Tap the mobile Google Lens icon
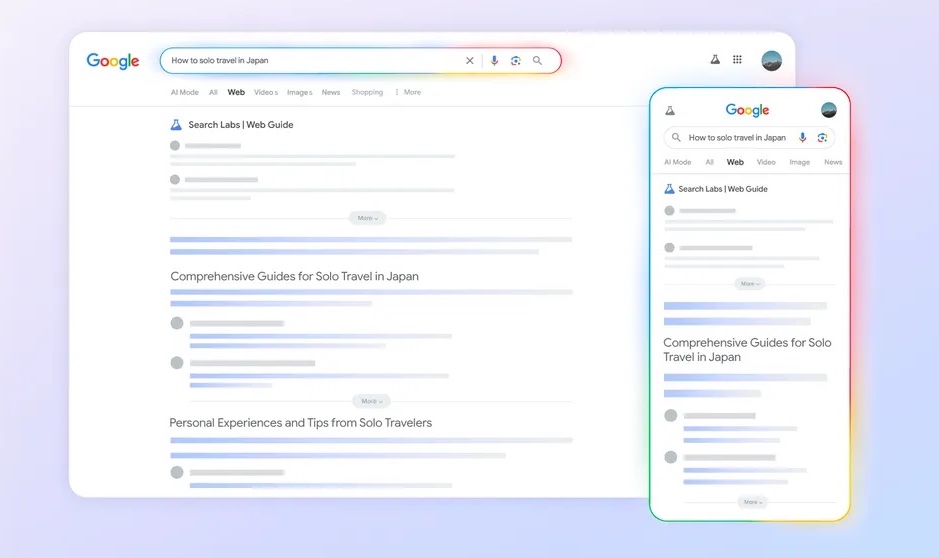This screenshot has height=558, width=939. tap(822, 138)
